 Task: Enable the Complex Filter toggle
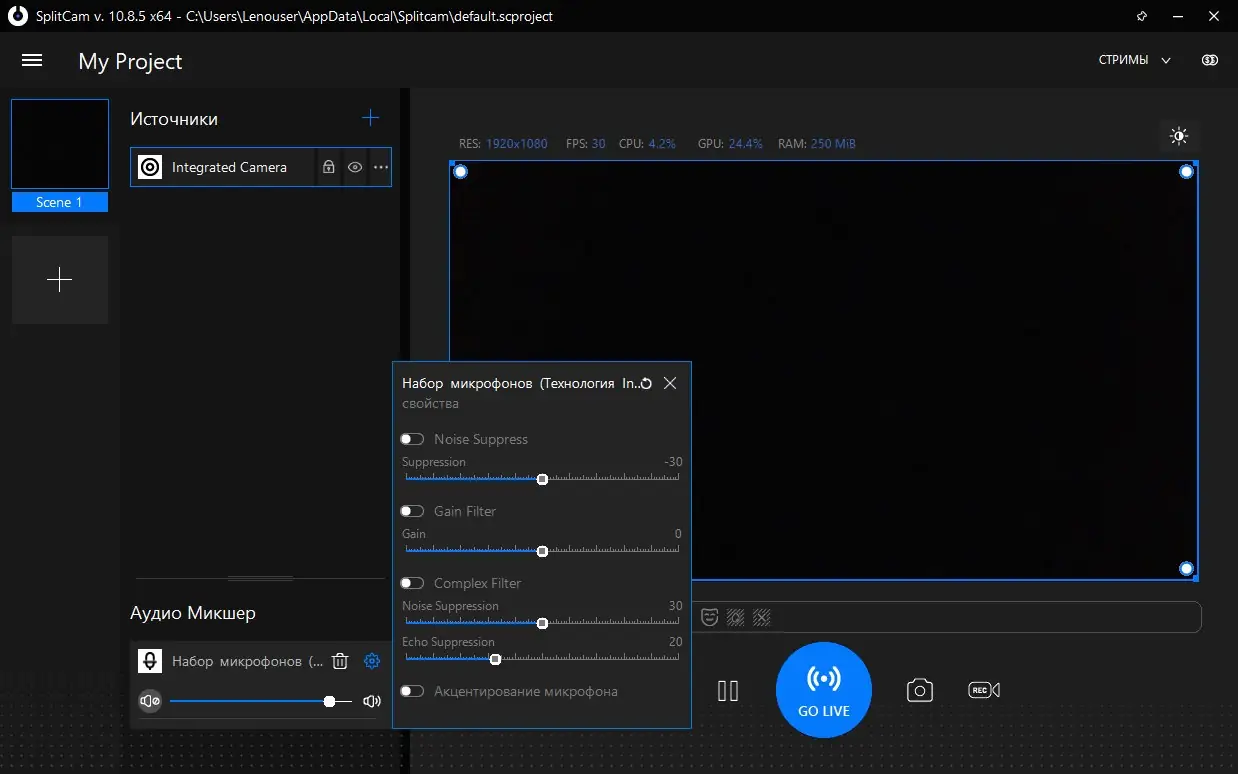pos(412,583)
